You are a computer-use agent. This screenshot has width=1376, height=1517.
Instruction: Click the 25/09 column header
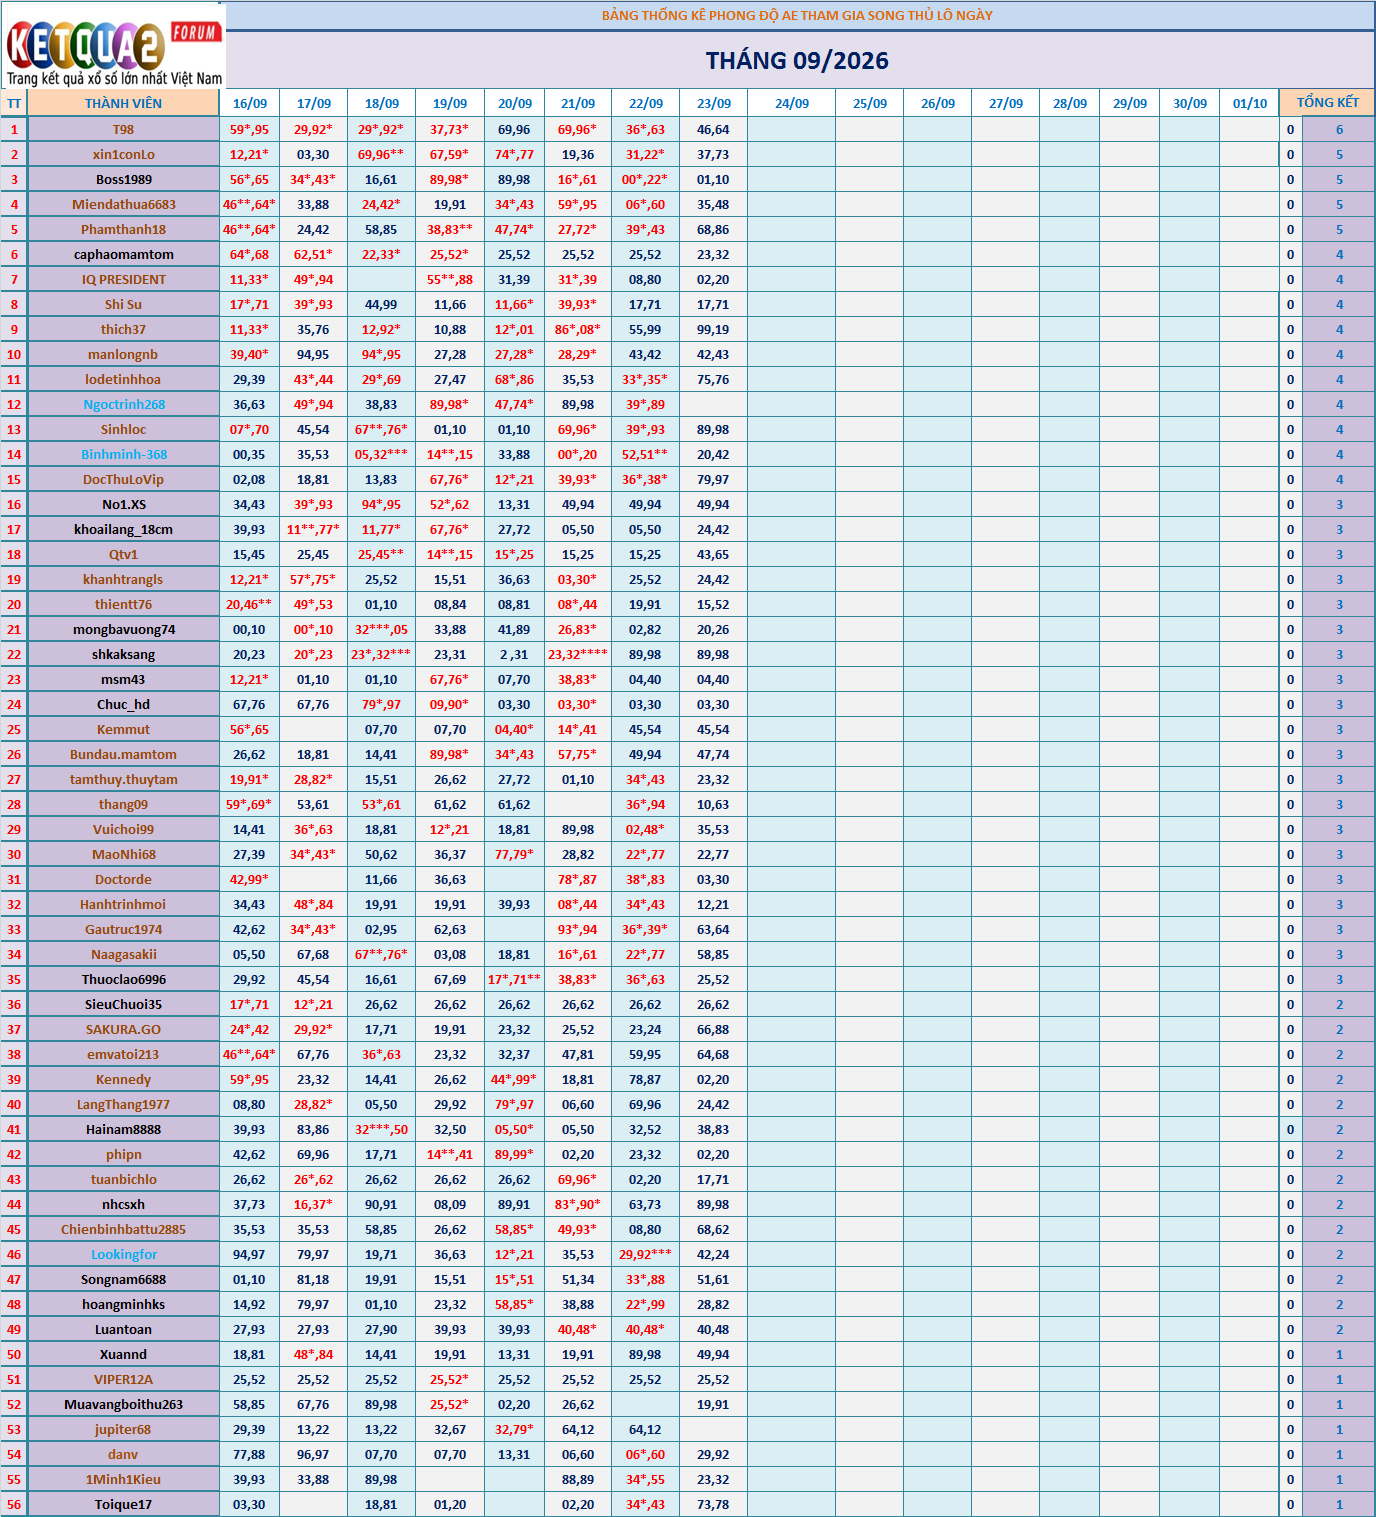tap(870, 103)
